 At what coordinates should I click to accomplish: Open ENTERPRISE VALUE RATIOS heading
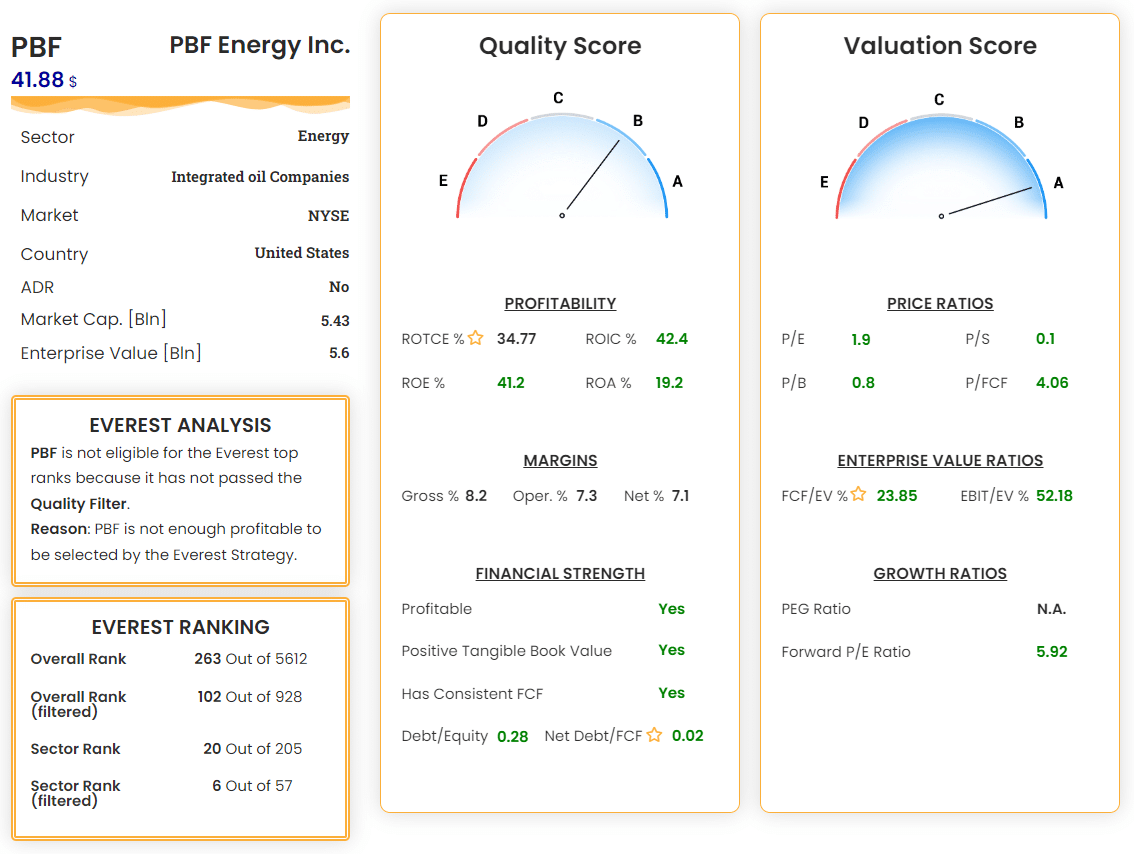pos(940,461)
